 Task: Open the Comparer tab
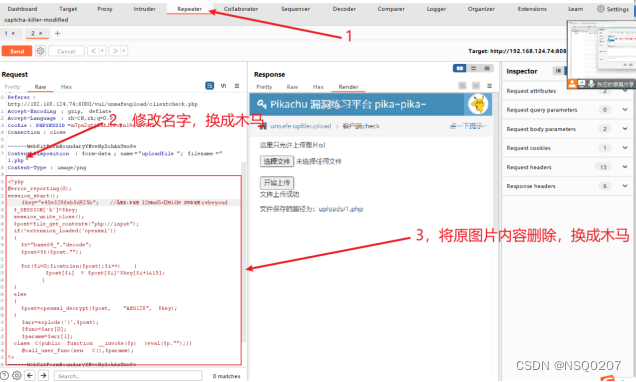coord(391,9)
